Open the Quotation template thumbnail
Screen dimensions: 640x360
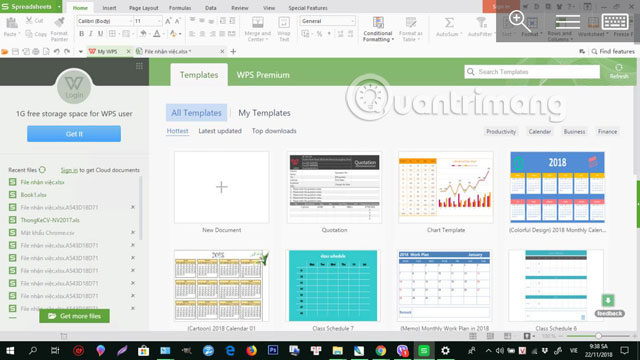click(334, 187)
